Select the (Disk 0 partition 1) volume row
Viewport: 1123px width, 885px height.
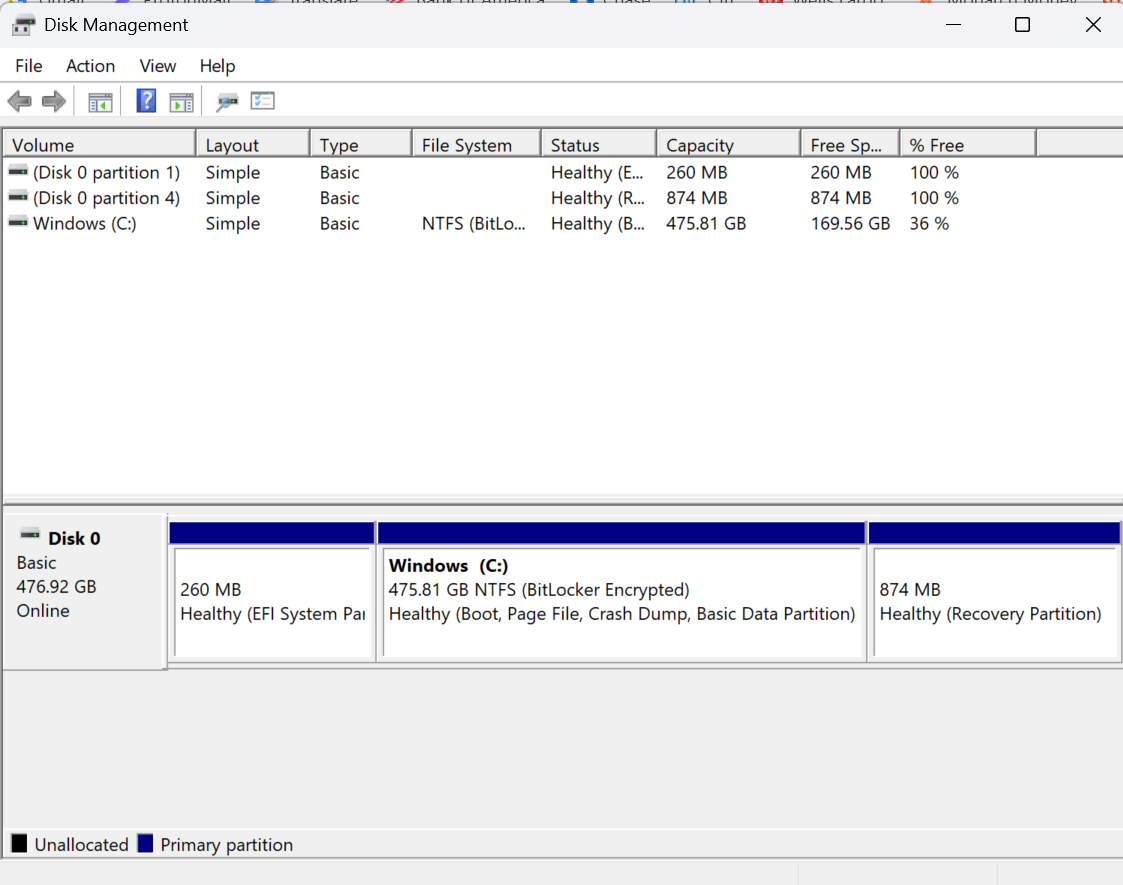(x=105, y=173)
